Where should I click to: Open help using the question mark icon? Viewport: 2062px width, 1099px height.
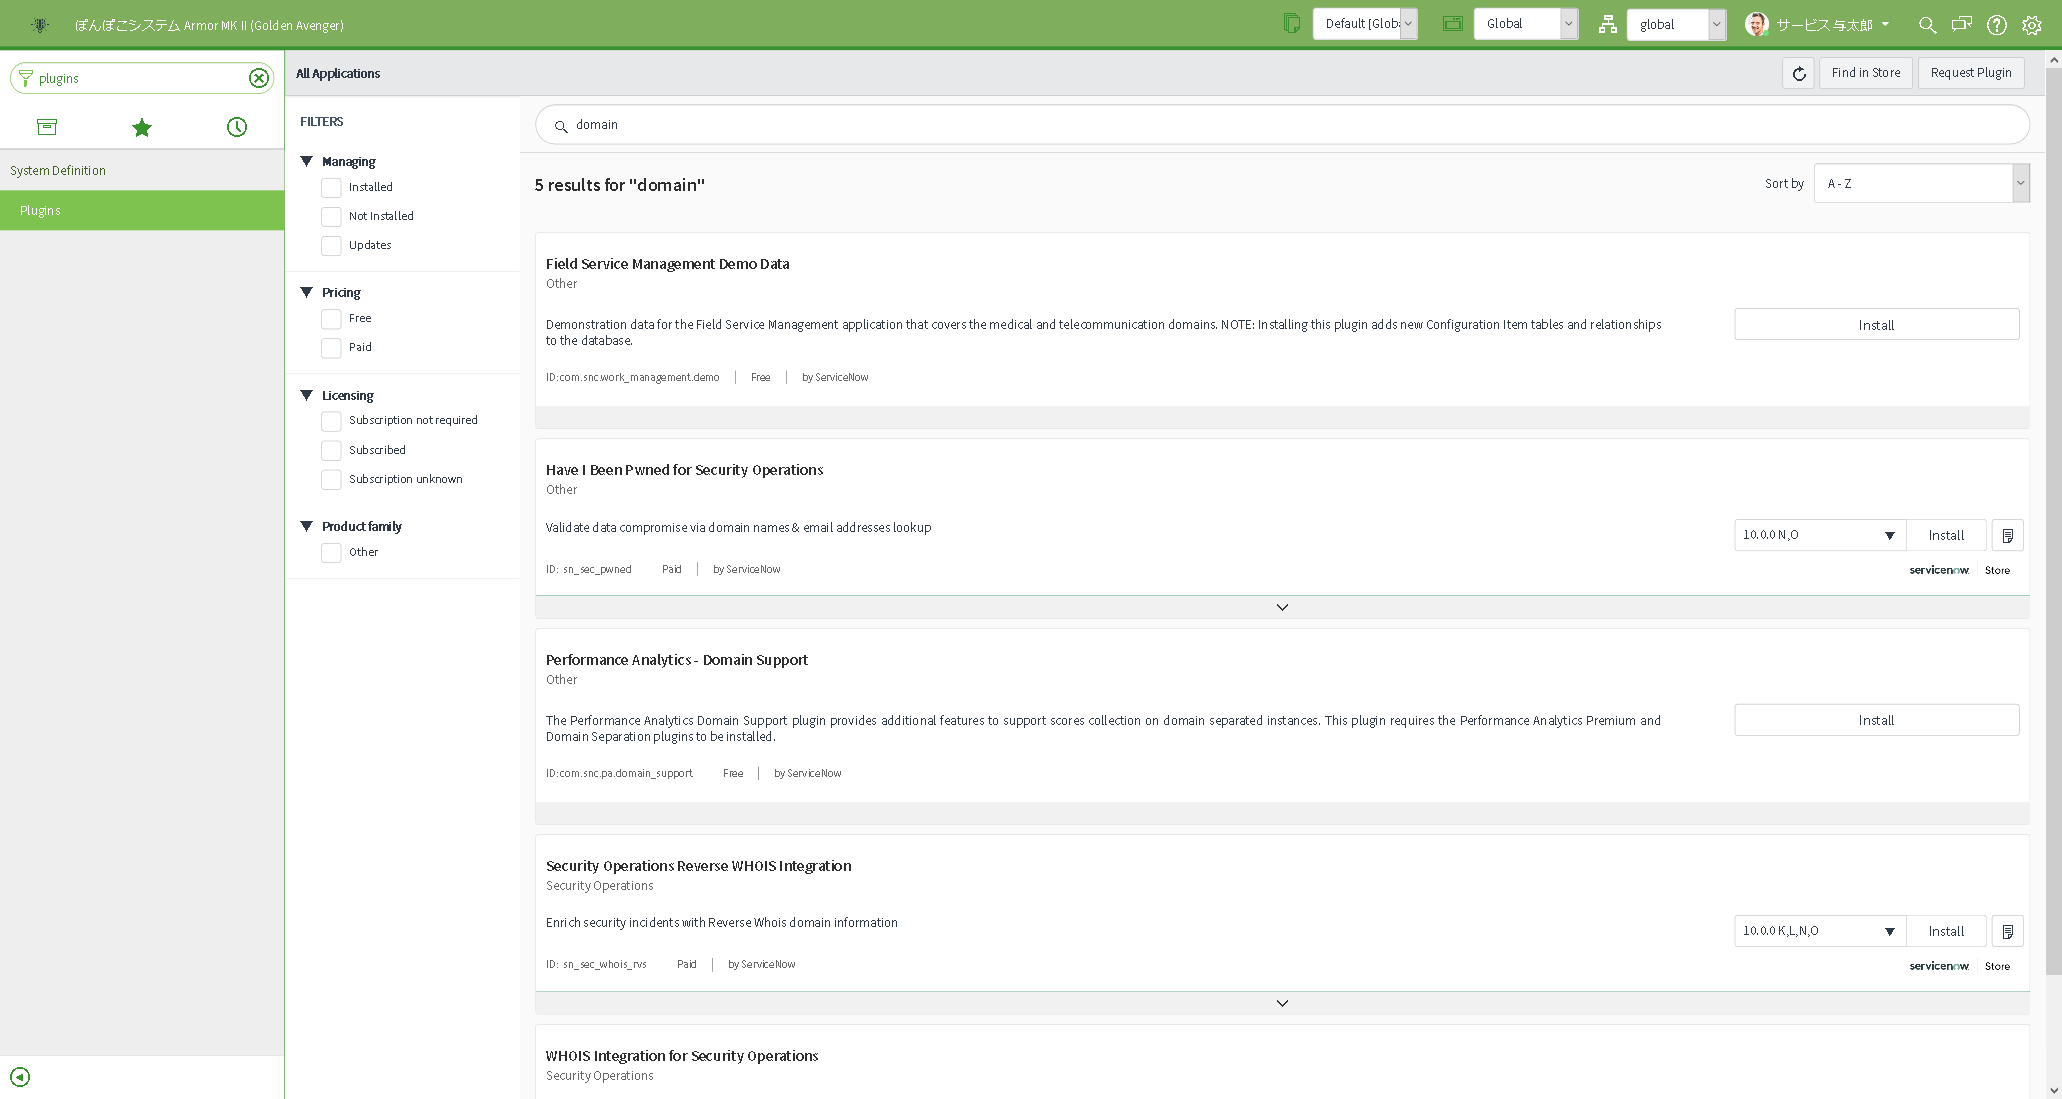(1996, 24)
